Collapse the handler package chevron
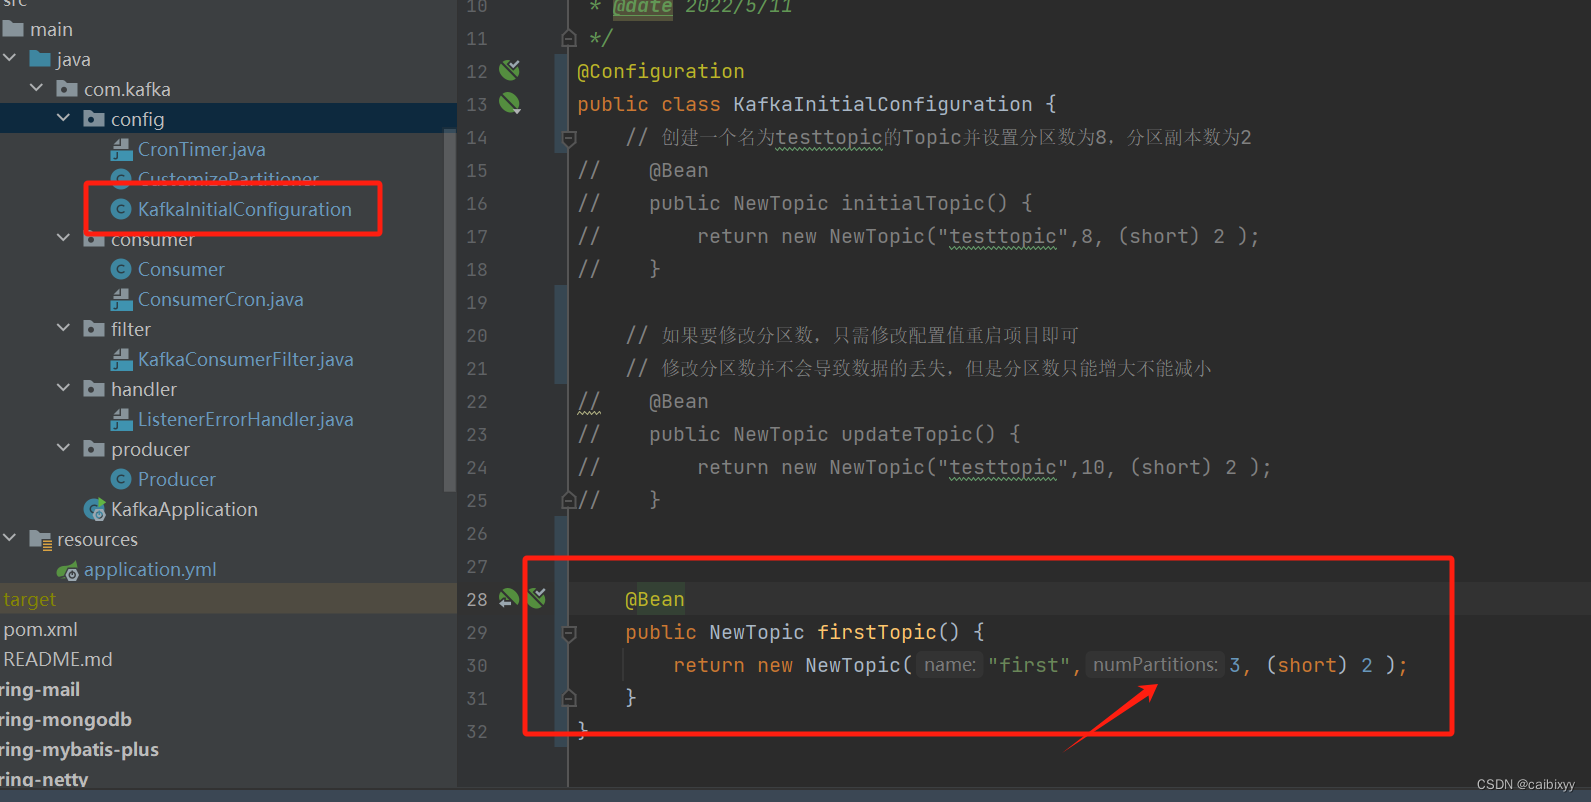Image resolution: width=1591 pixels, height=802 pixels. point(63,389)
